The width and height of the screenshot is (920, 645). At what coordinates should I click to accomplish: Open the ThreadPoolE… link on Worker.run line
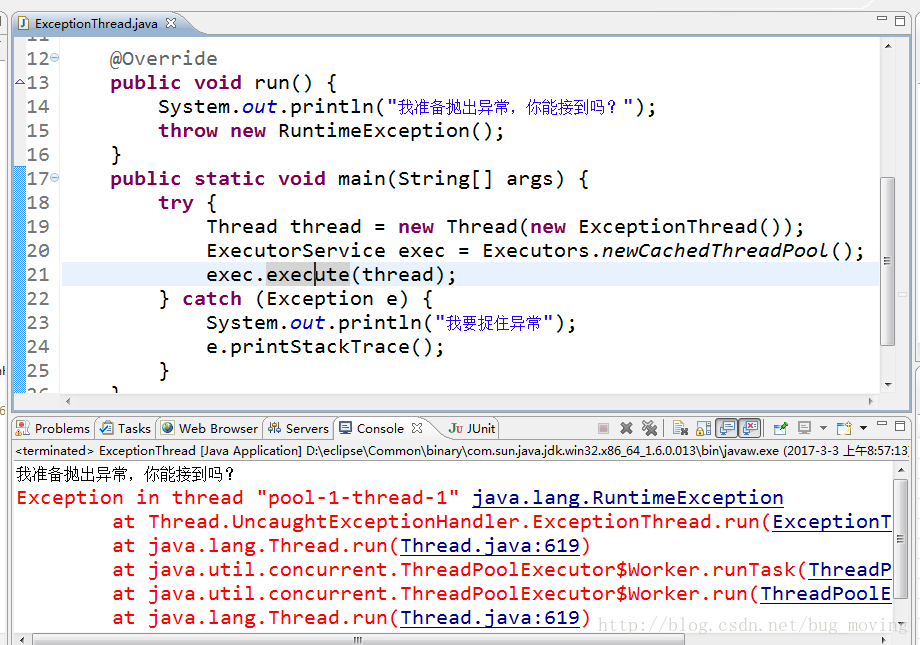(x=826, y=594)
